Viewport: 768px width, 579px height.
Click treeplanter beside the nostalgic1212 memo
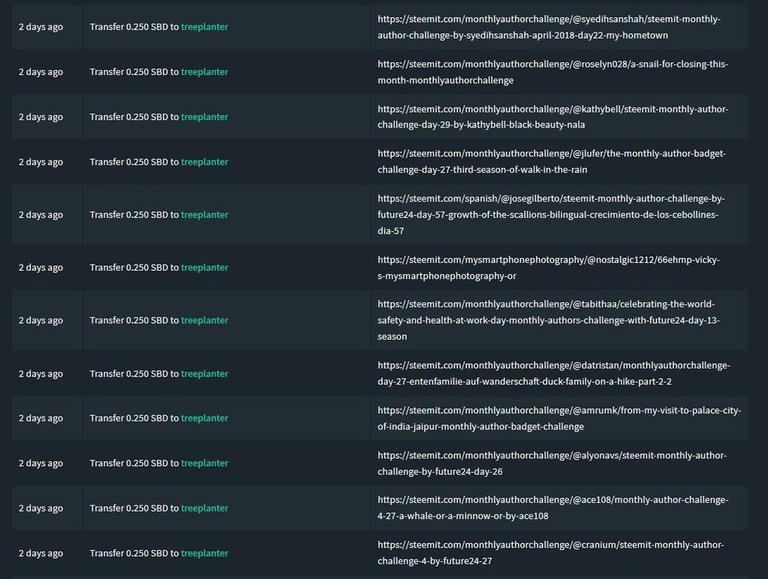pos(204,268)
